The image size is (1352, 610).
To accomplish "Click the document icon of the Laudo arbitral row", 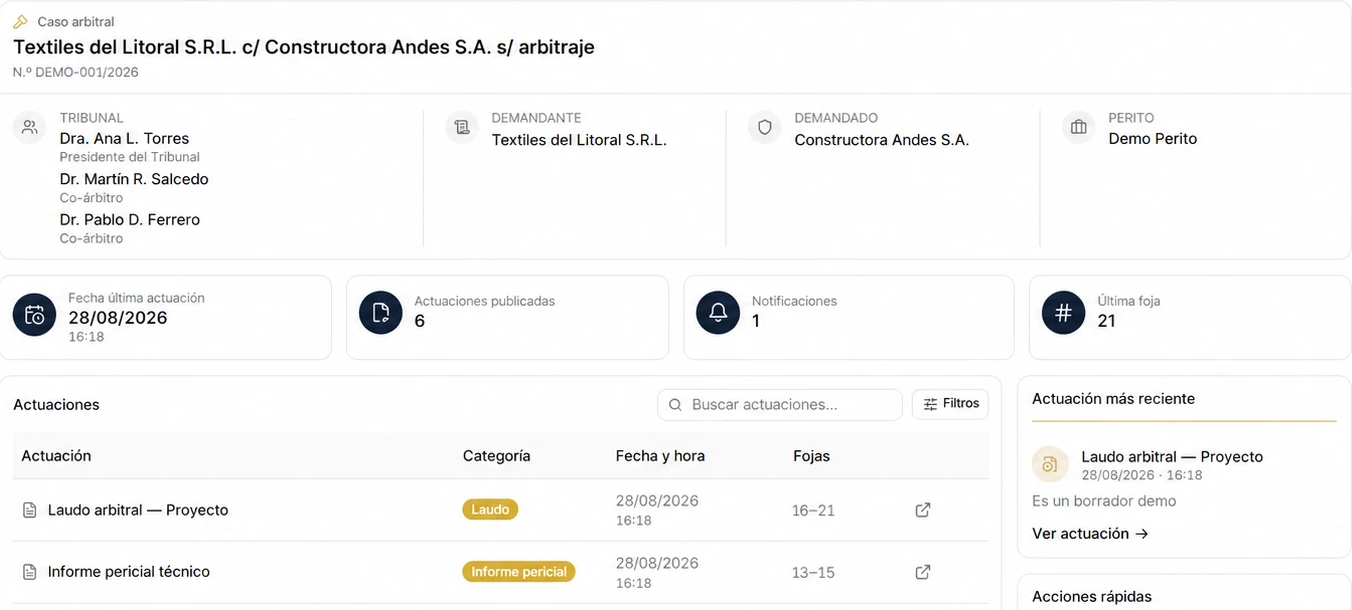I will 30,510.
